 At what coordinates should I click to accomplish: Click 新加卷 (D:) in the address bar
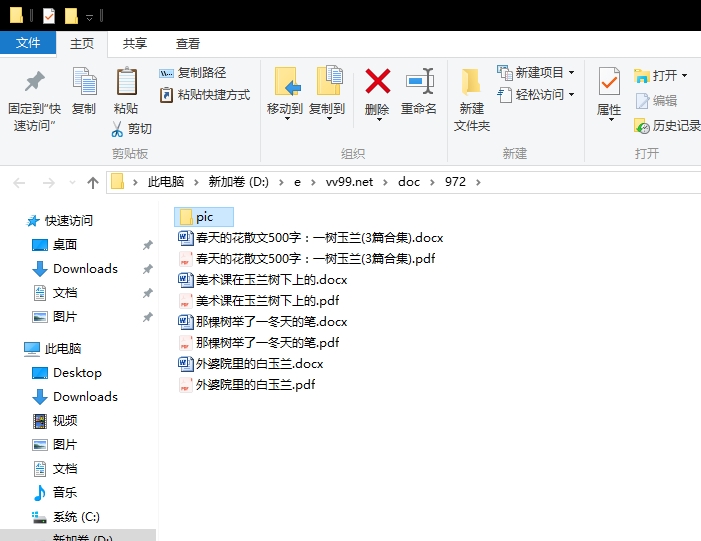(x=239, y=182)
